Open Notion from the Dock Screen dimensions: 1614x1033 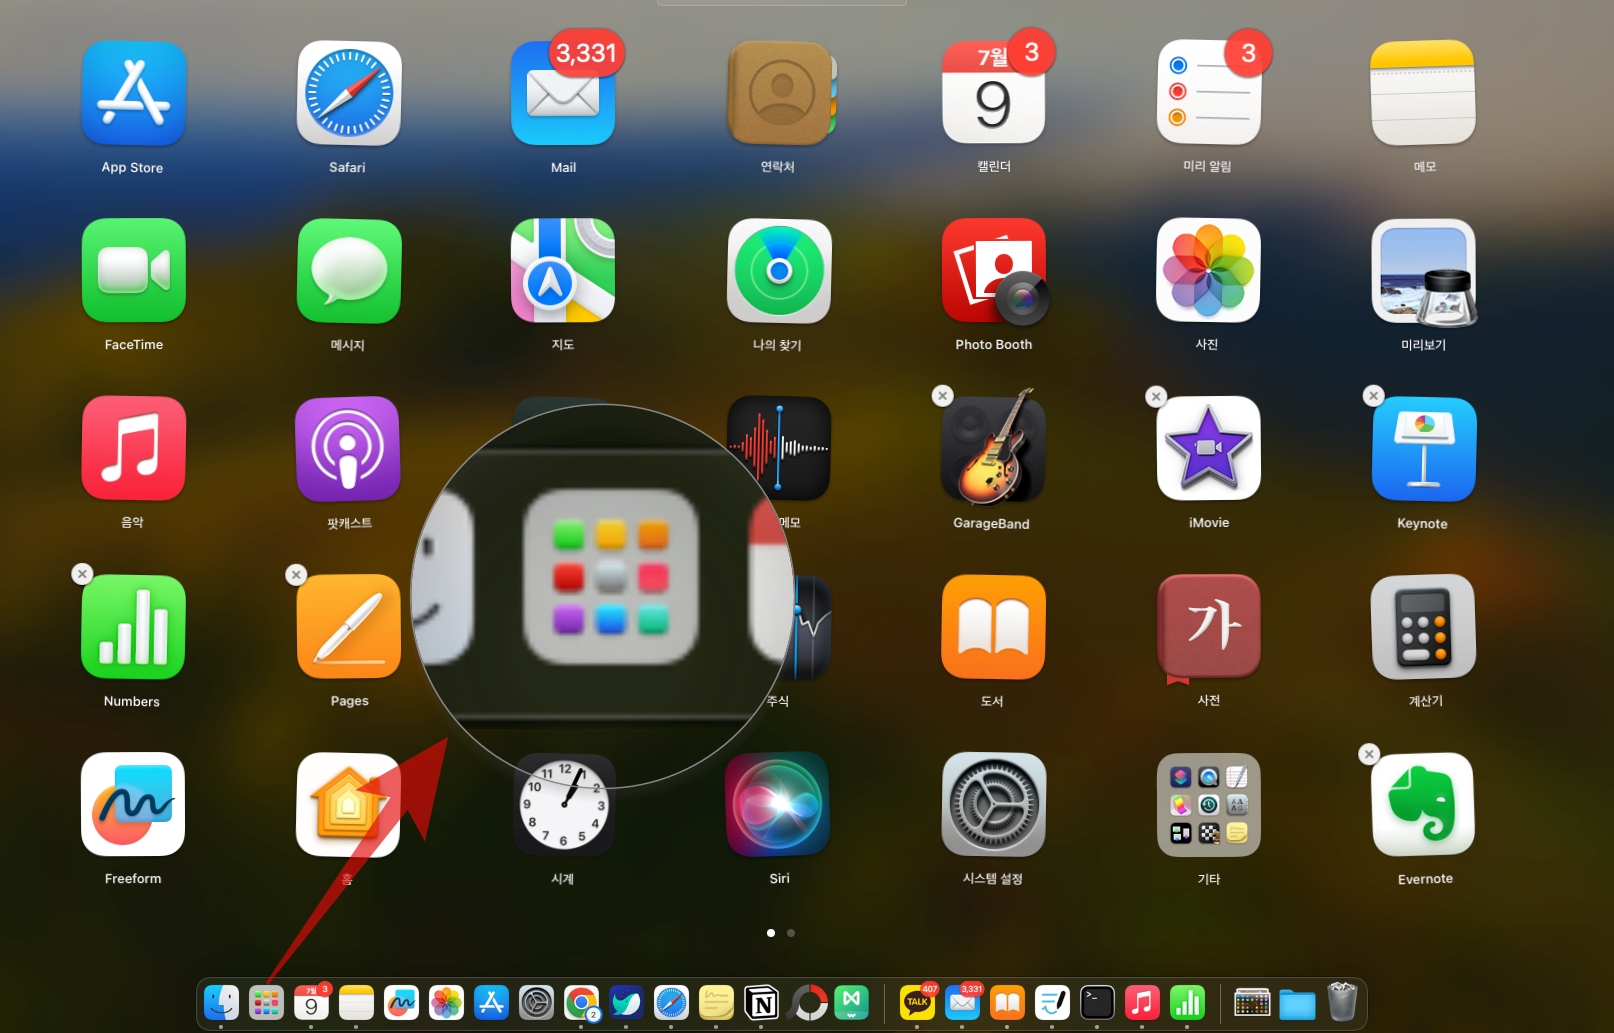click(x=762, y=1002)
